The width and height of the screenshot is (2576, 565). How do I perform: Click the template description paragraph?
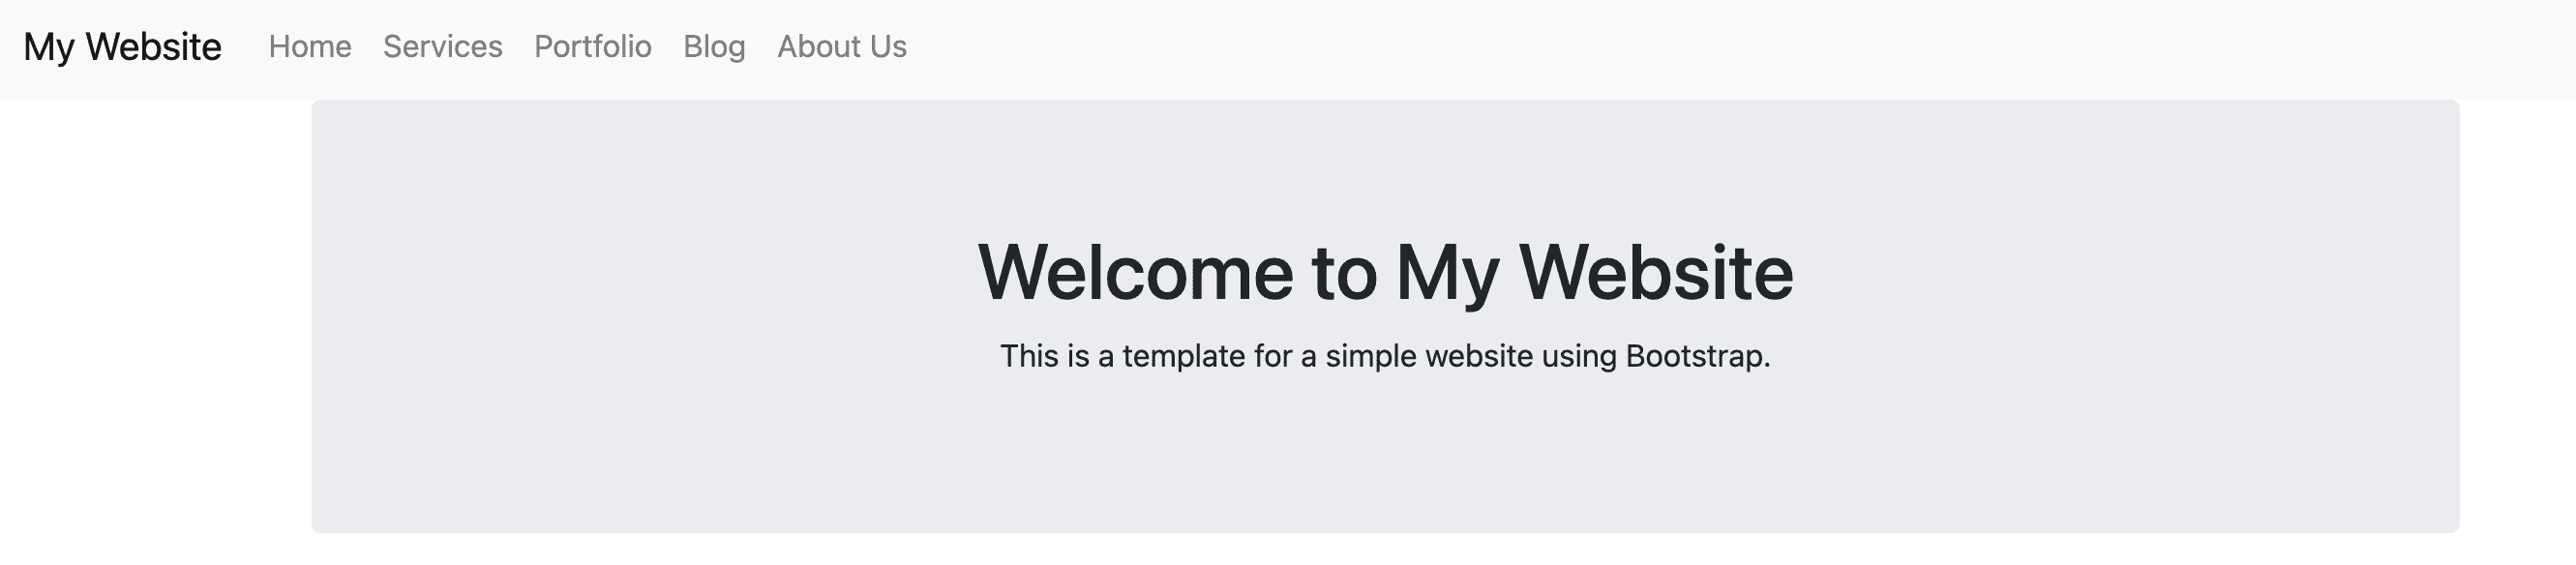[x=1385, y=356]
